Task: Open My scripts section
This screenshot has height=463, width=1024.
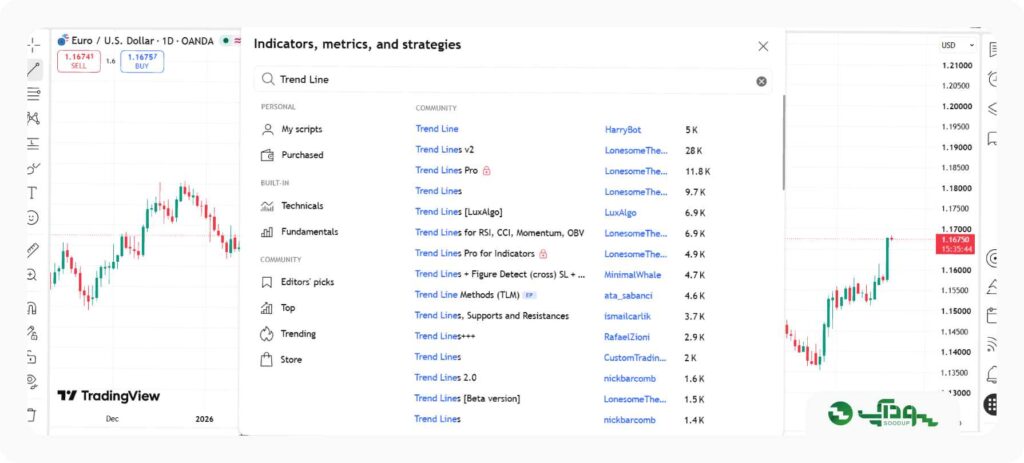Action: coord(292,129)
